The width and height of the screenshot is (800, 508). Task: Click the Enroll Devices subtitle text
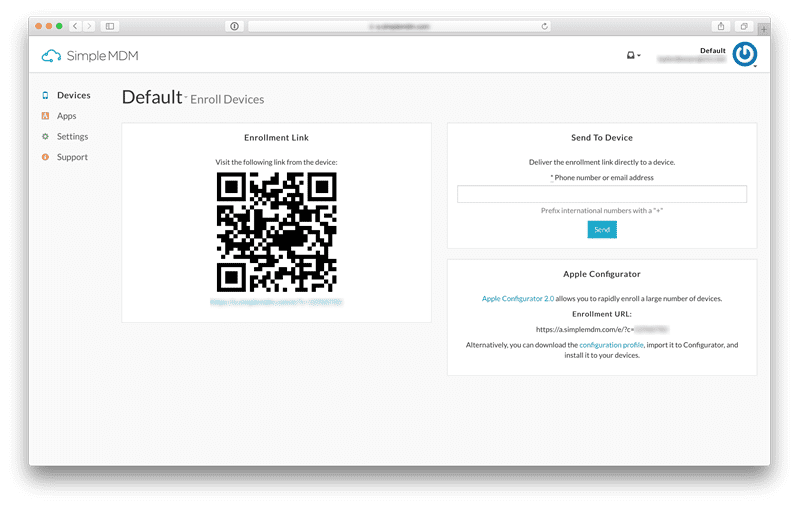click(x=227, y=99)
